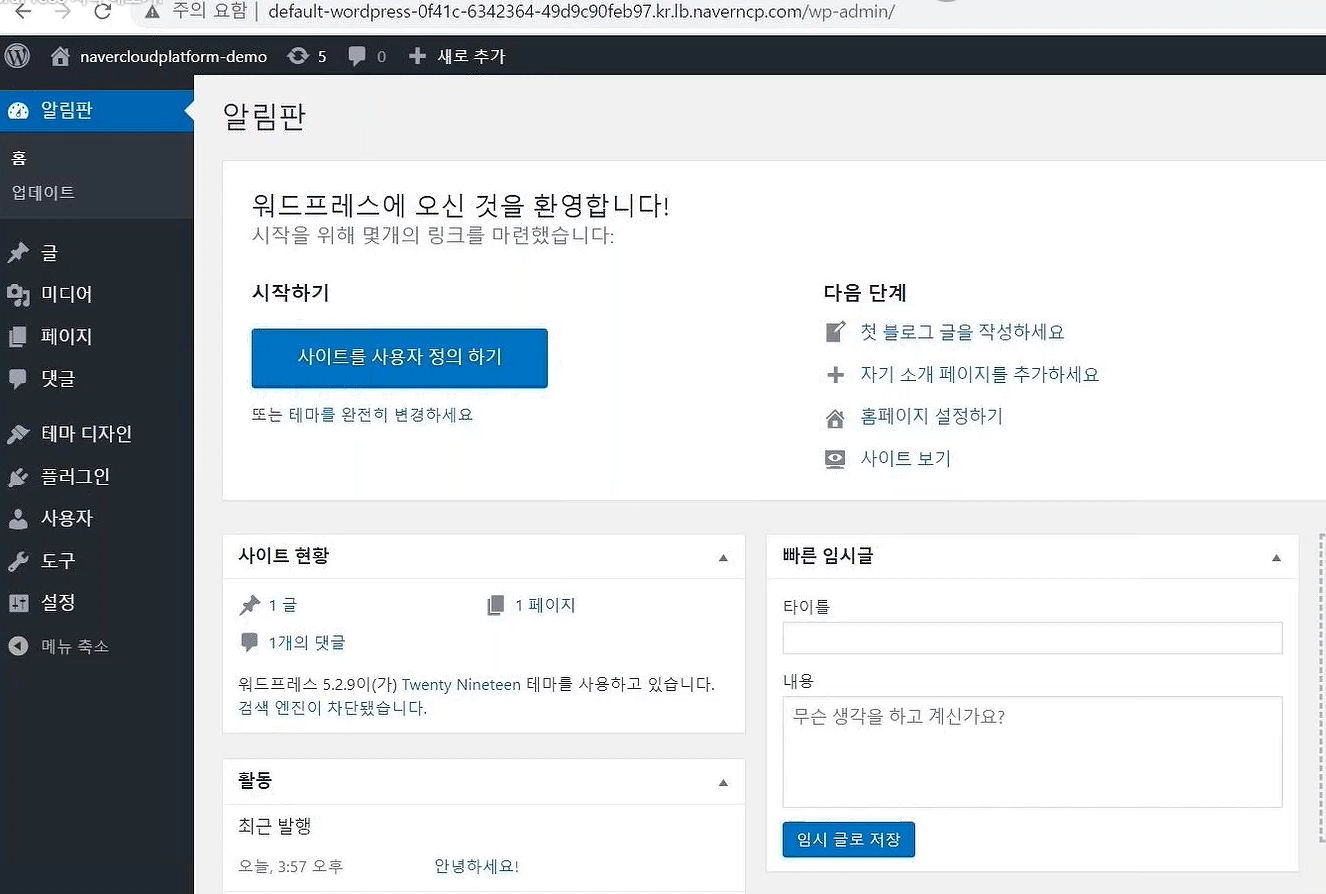Open the comments bubble icon in admin bar

click(357, 57)
